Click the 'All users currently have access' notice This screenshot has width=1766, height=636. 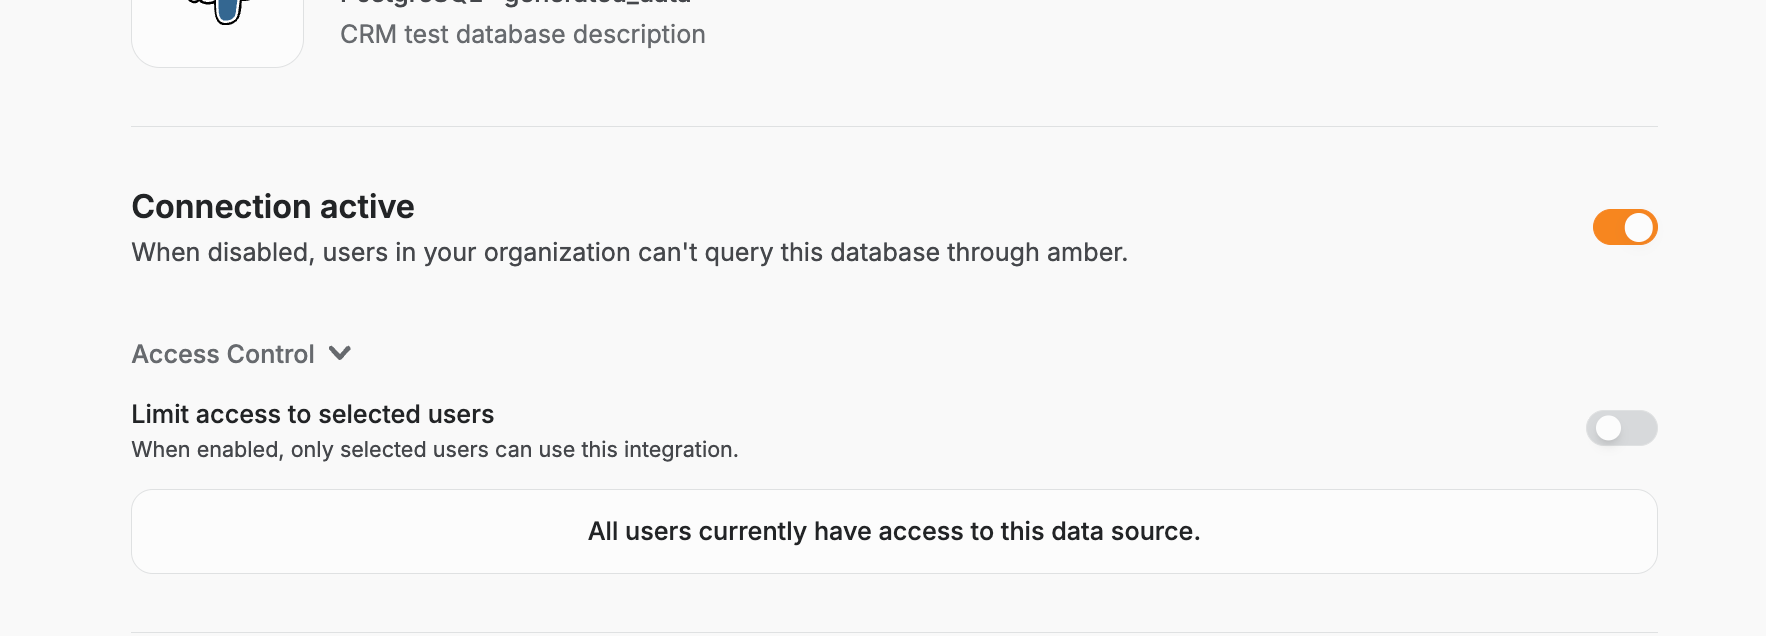(894, 531)
